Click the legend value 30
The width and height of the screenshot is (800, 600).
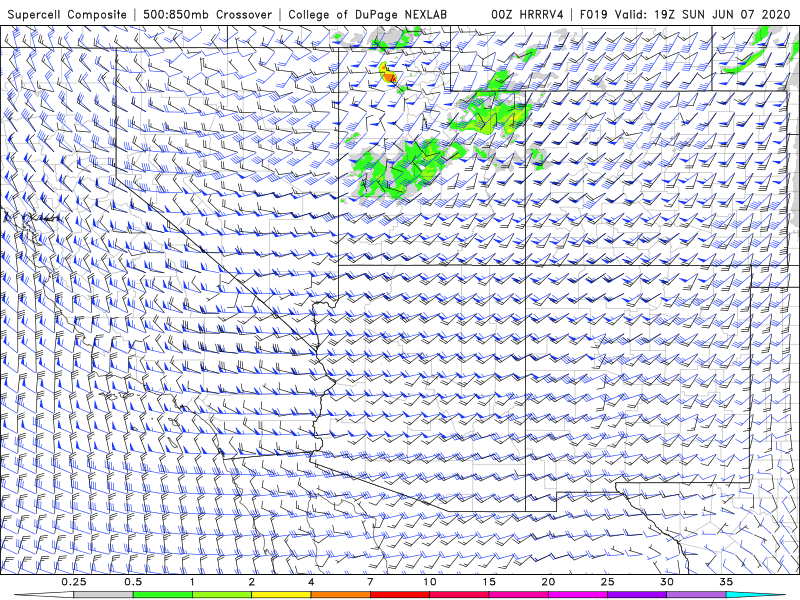coord(666,582)
